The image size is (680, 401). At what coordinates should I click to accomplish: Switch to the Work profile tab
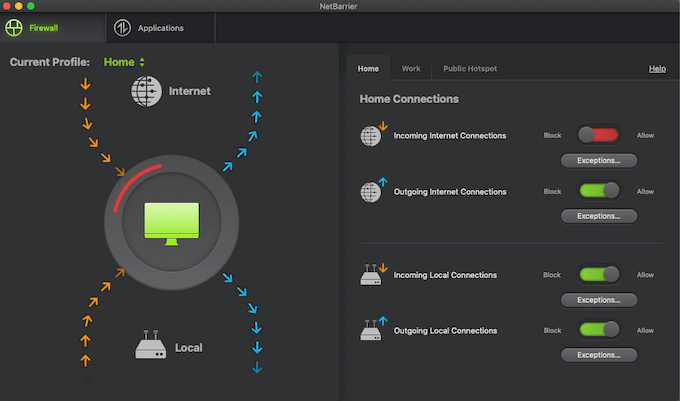click(411, 68)
